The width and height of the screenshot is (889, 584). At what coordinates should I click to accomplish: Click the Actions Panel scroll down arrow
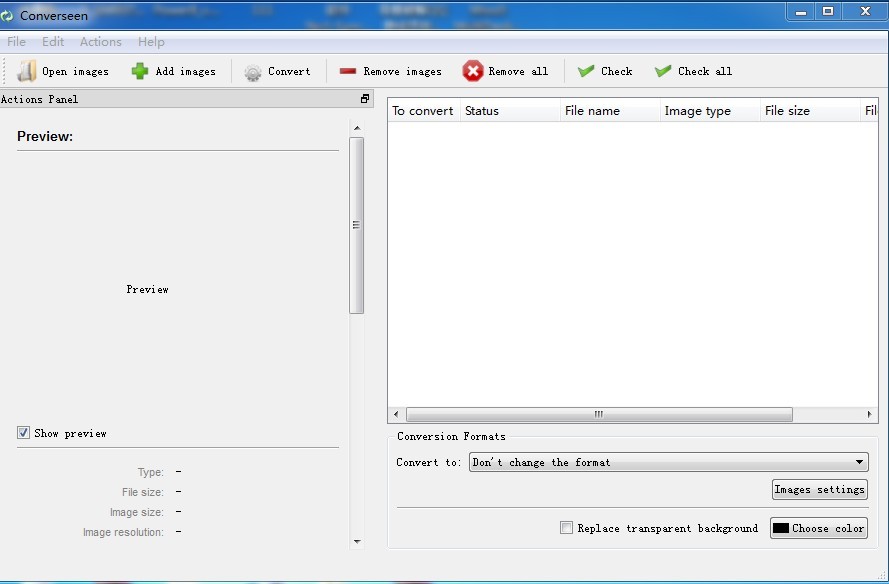(x=357, y=541)
